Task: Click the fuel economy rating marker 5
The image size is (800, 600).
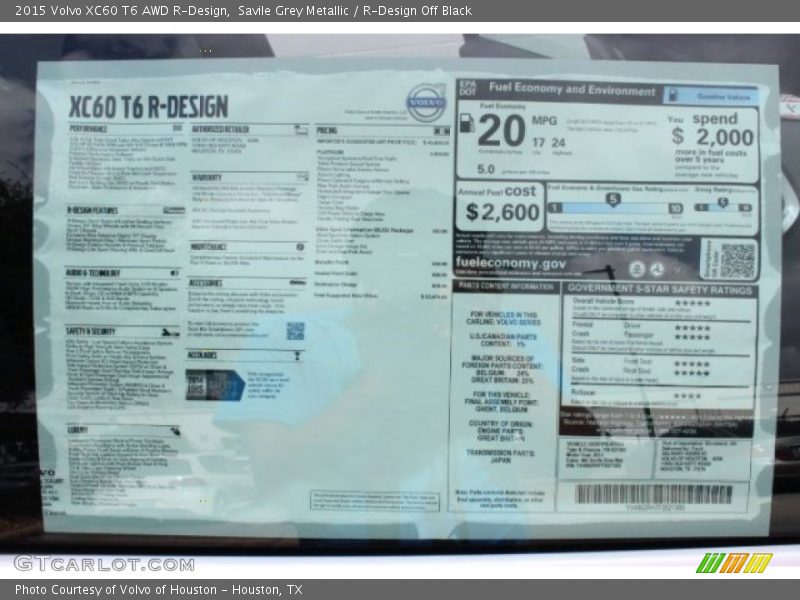Action: [x=613, y=200]
